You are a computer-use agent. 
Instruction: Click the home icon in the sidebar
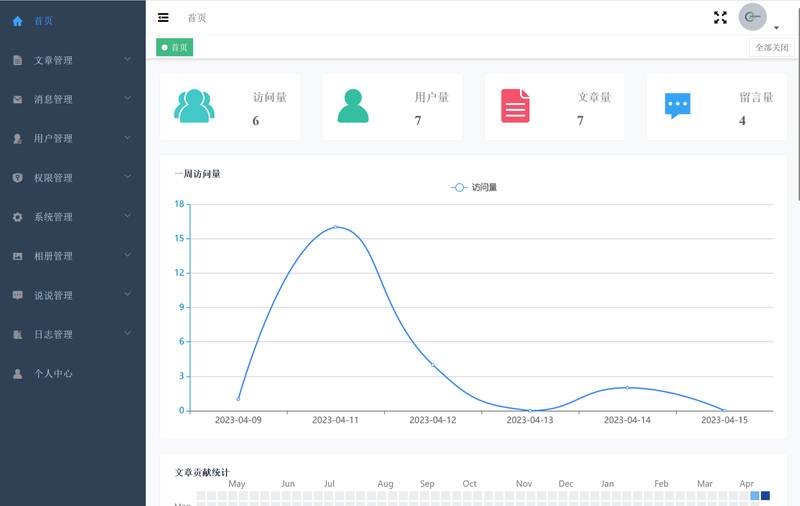[x=17, y=21]
